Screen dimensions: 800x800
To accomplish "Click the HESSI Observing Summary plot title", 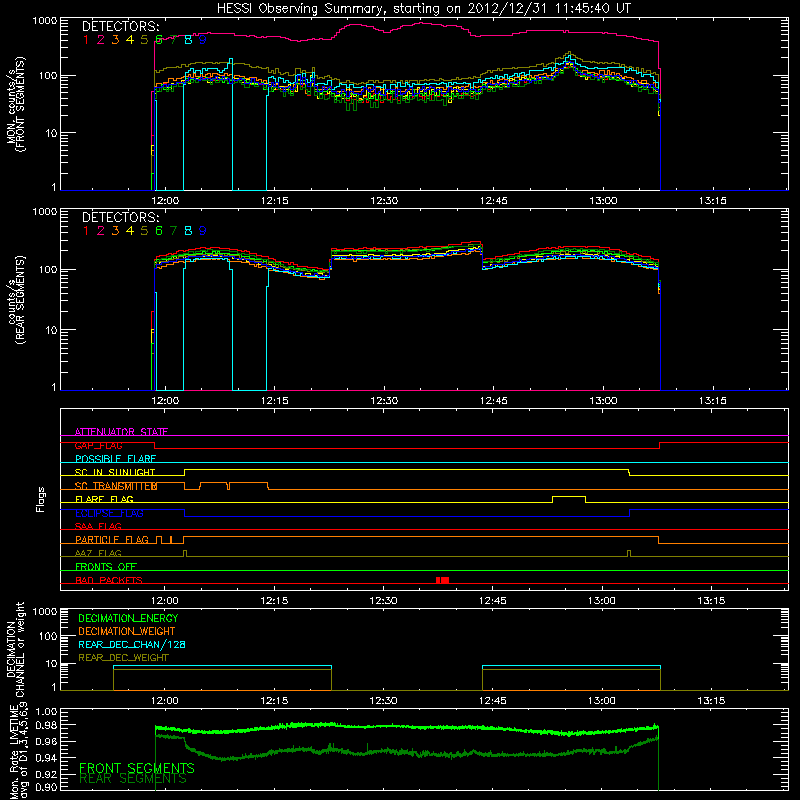I will 424,9.
